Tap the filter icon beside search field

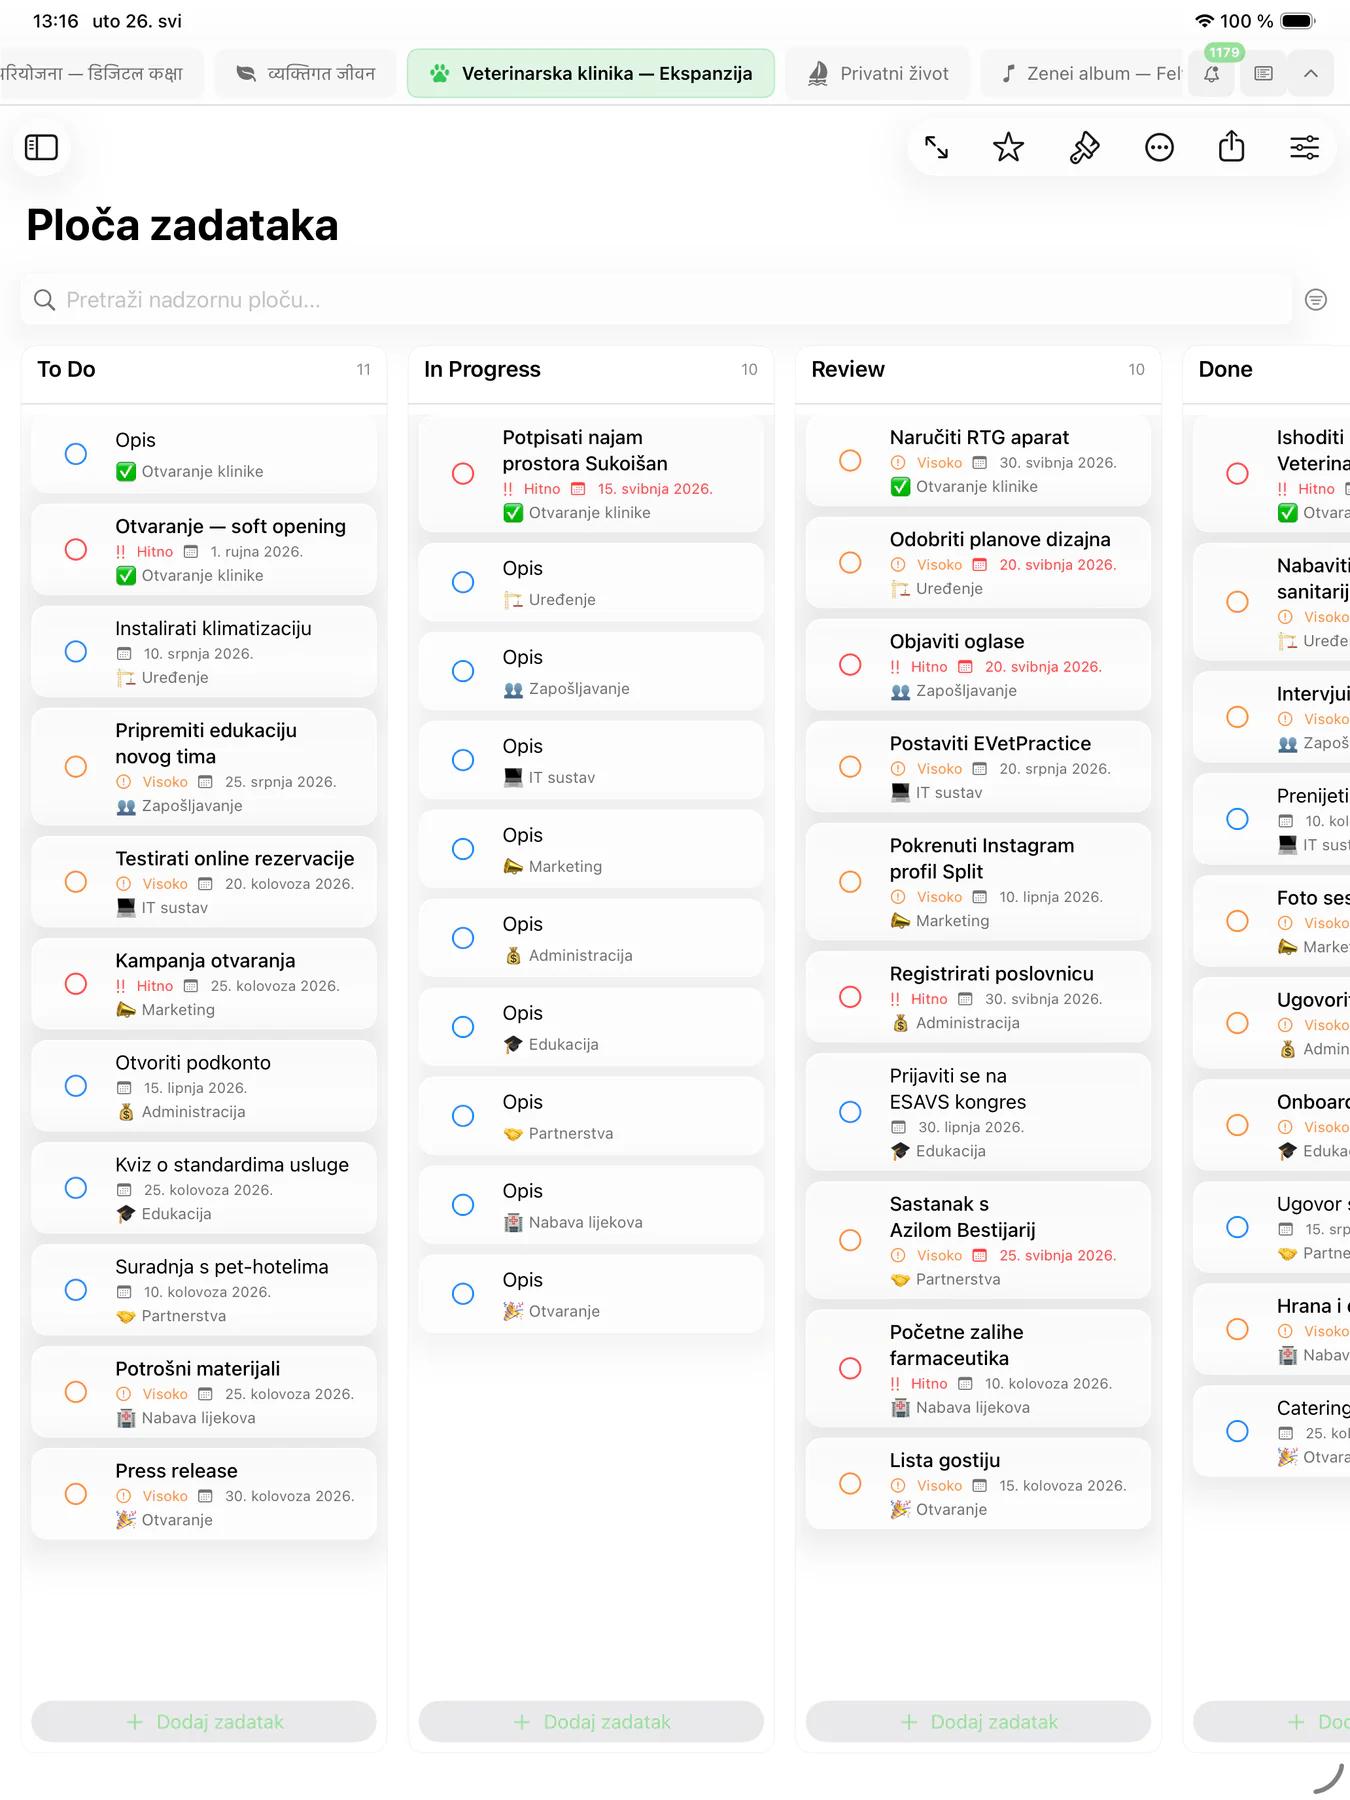[1316, 300]
